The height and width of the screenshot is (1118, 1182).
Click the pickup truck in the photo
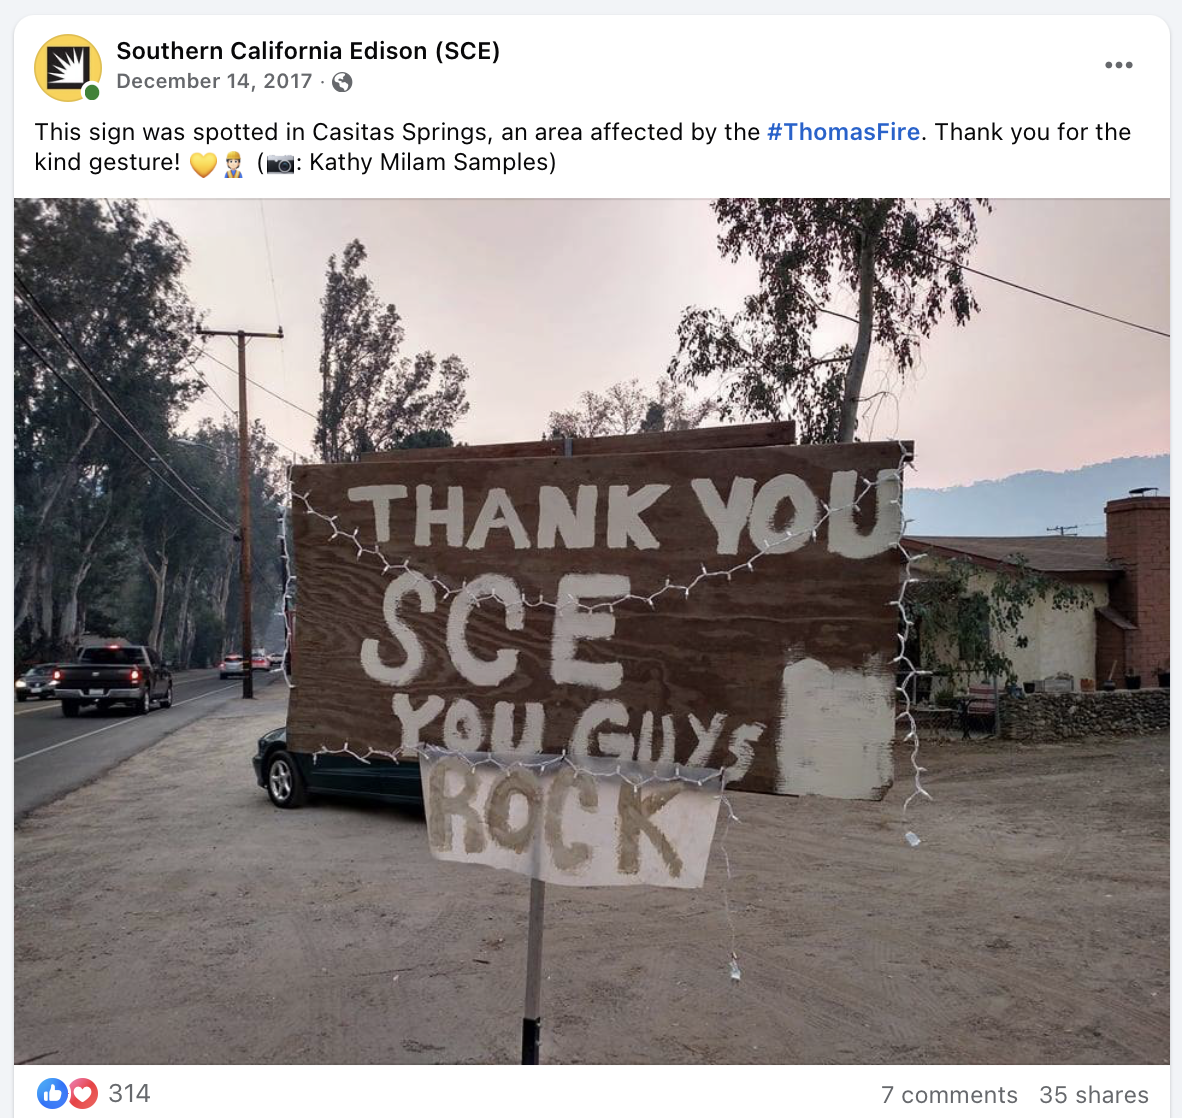[x=113, y=678]
